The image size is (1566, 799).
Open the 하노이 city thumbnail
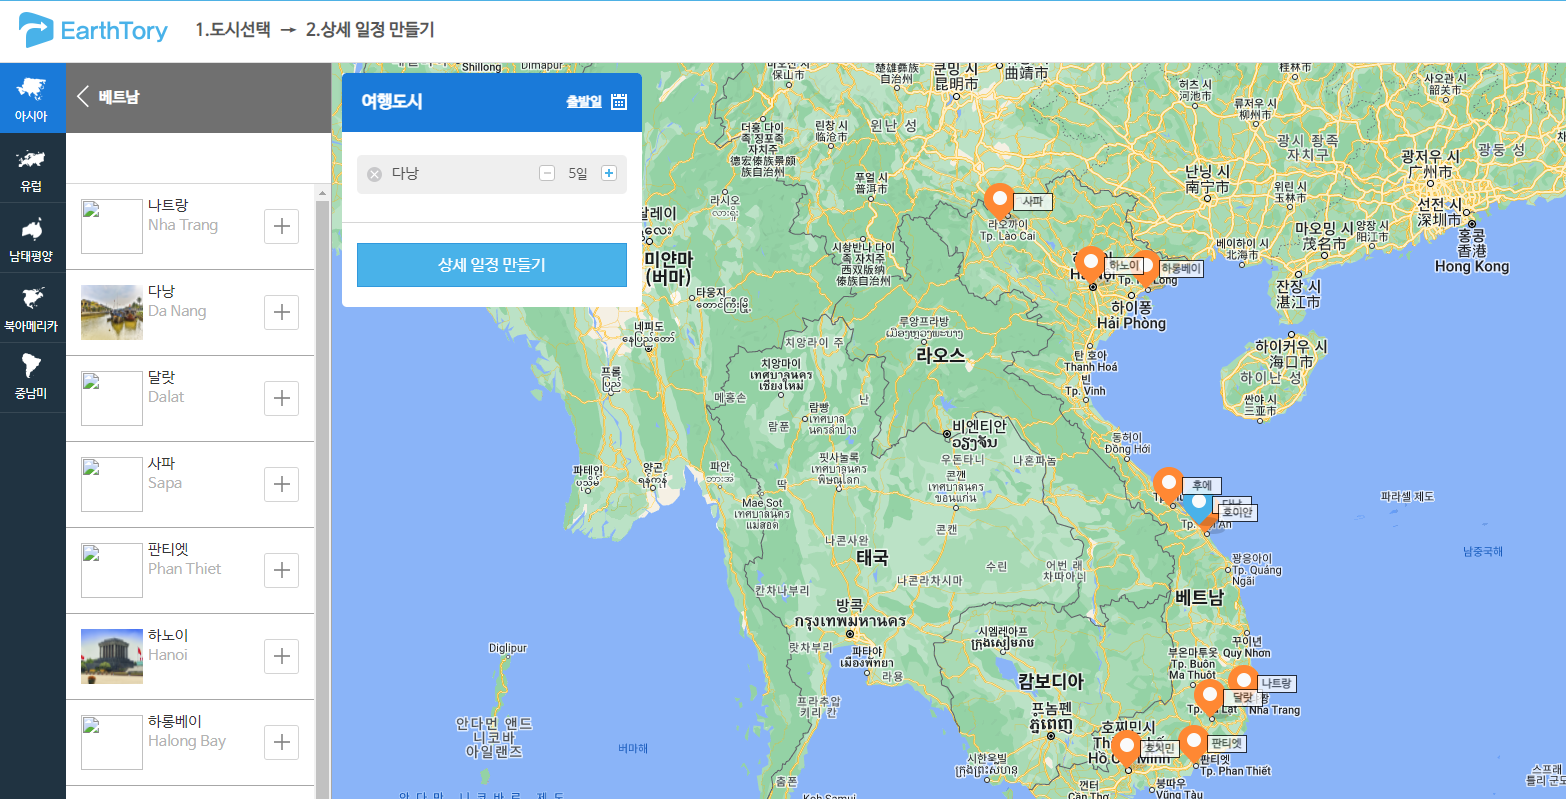coord(112,656)
